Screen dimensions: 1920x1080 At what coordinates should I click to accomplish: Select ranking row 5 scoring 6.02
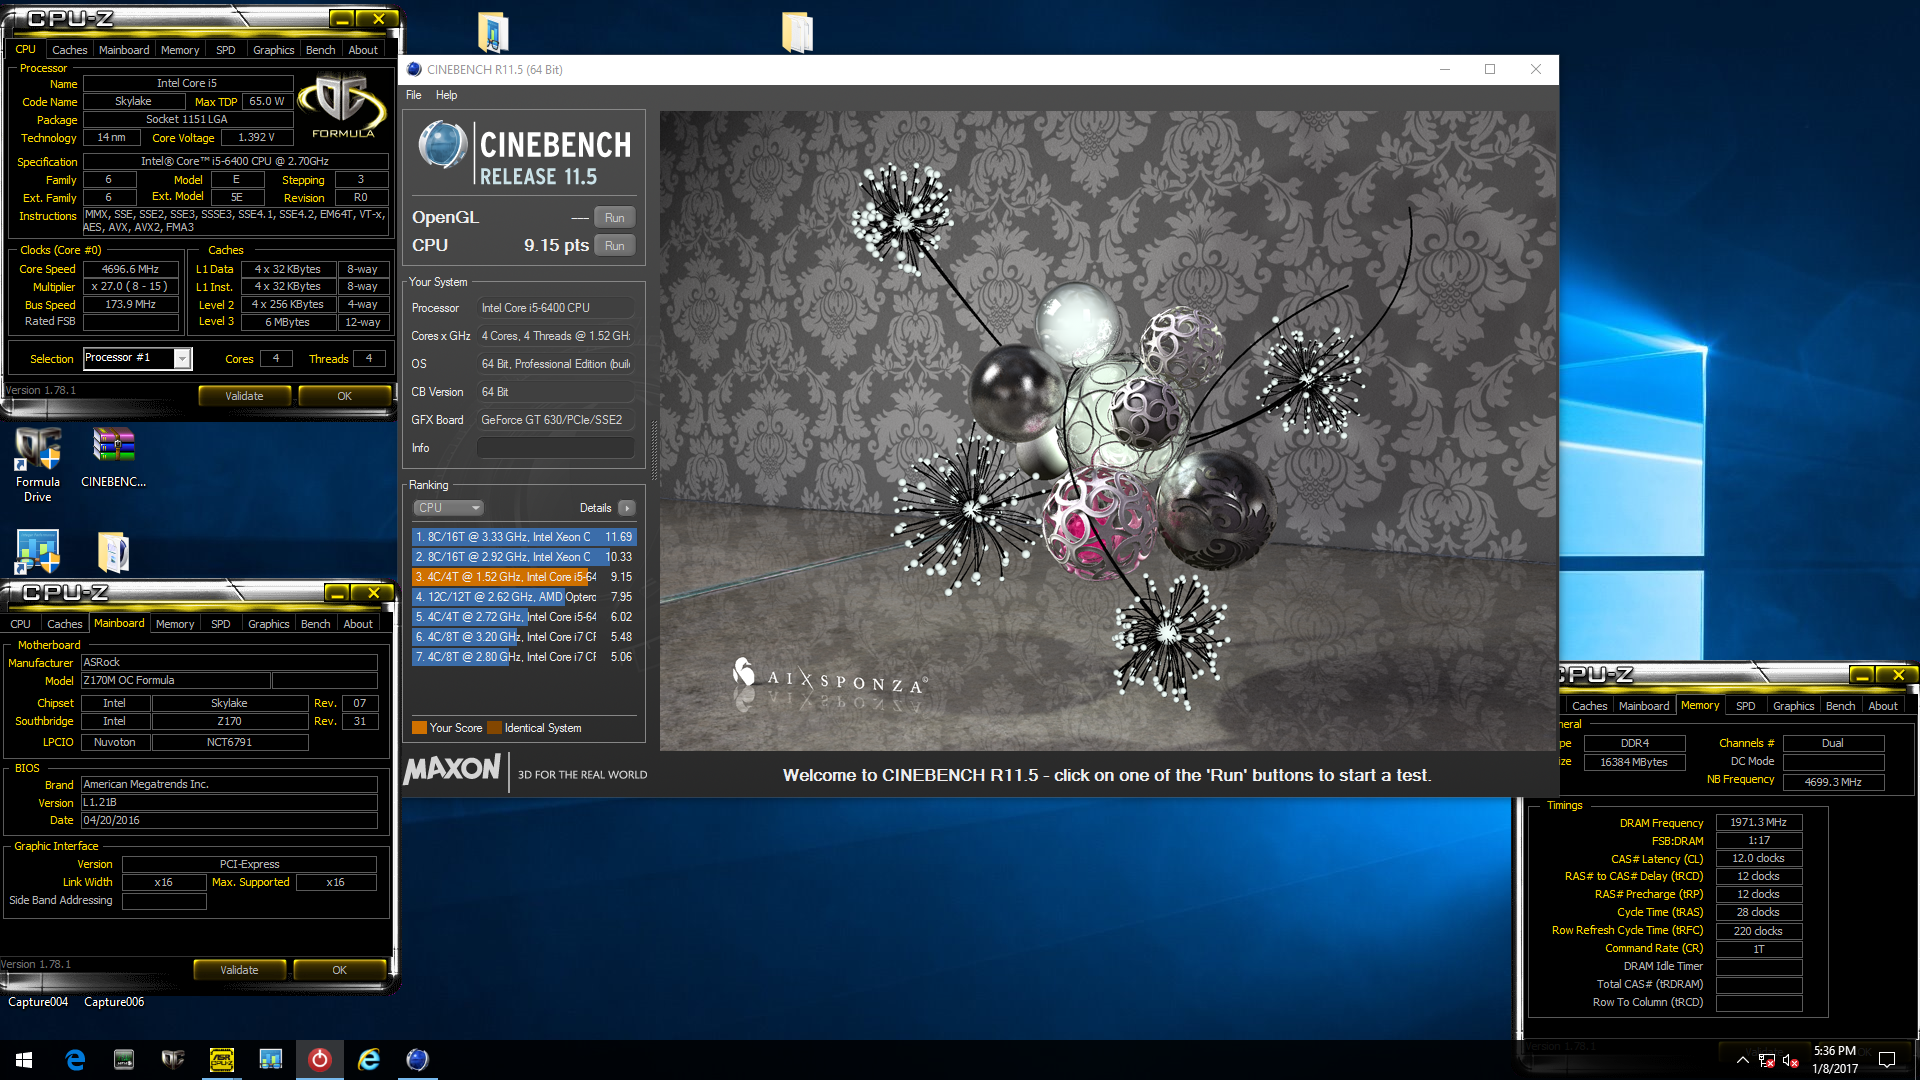click(x=524, y=617)
